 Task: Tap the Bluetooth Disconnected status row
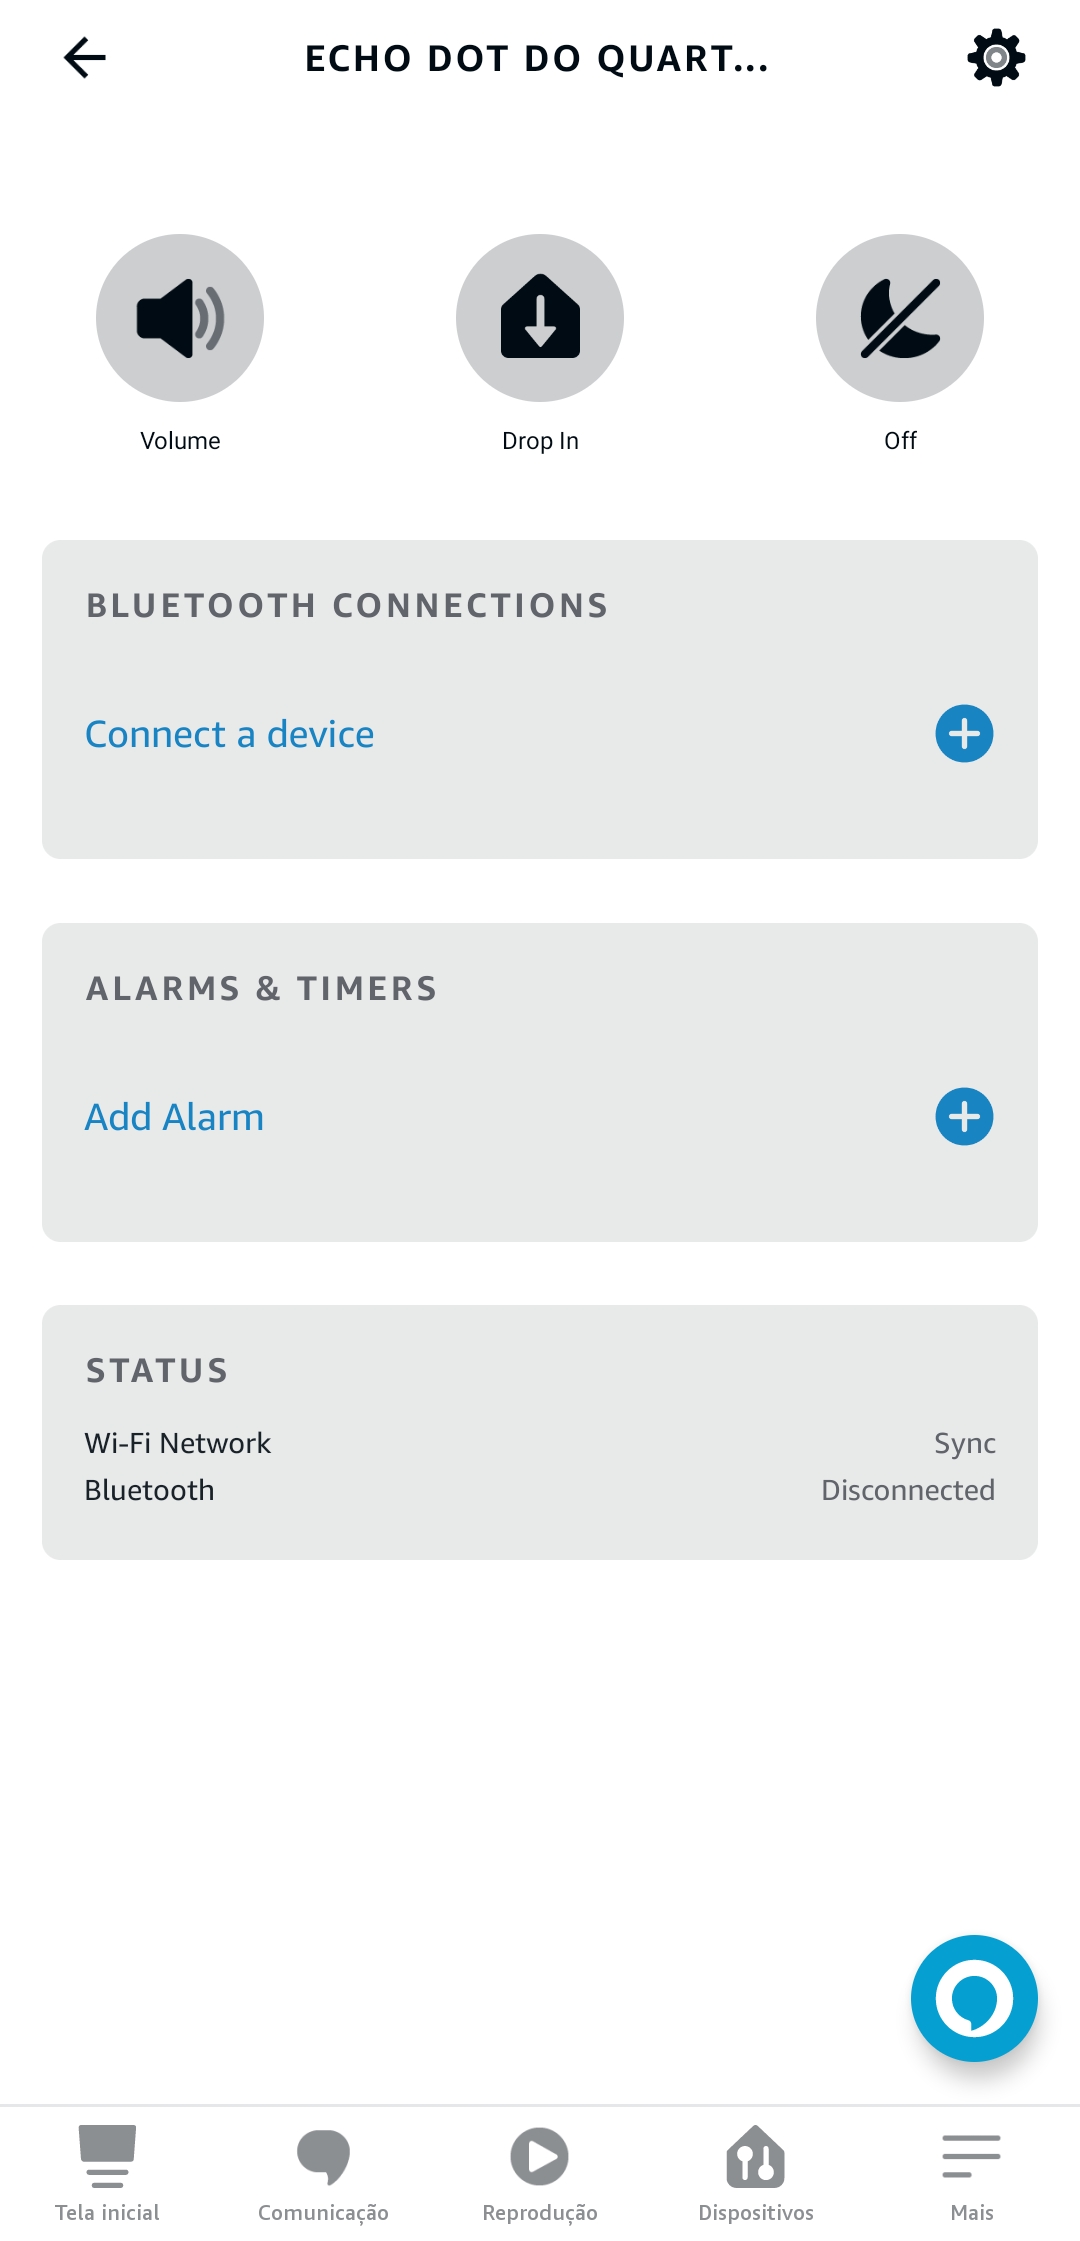[x=540, y=1490]
